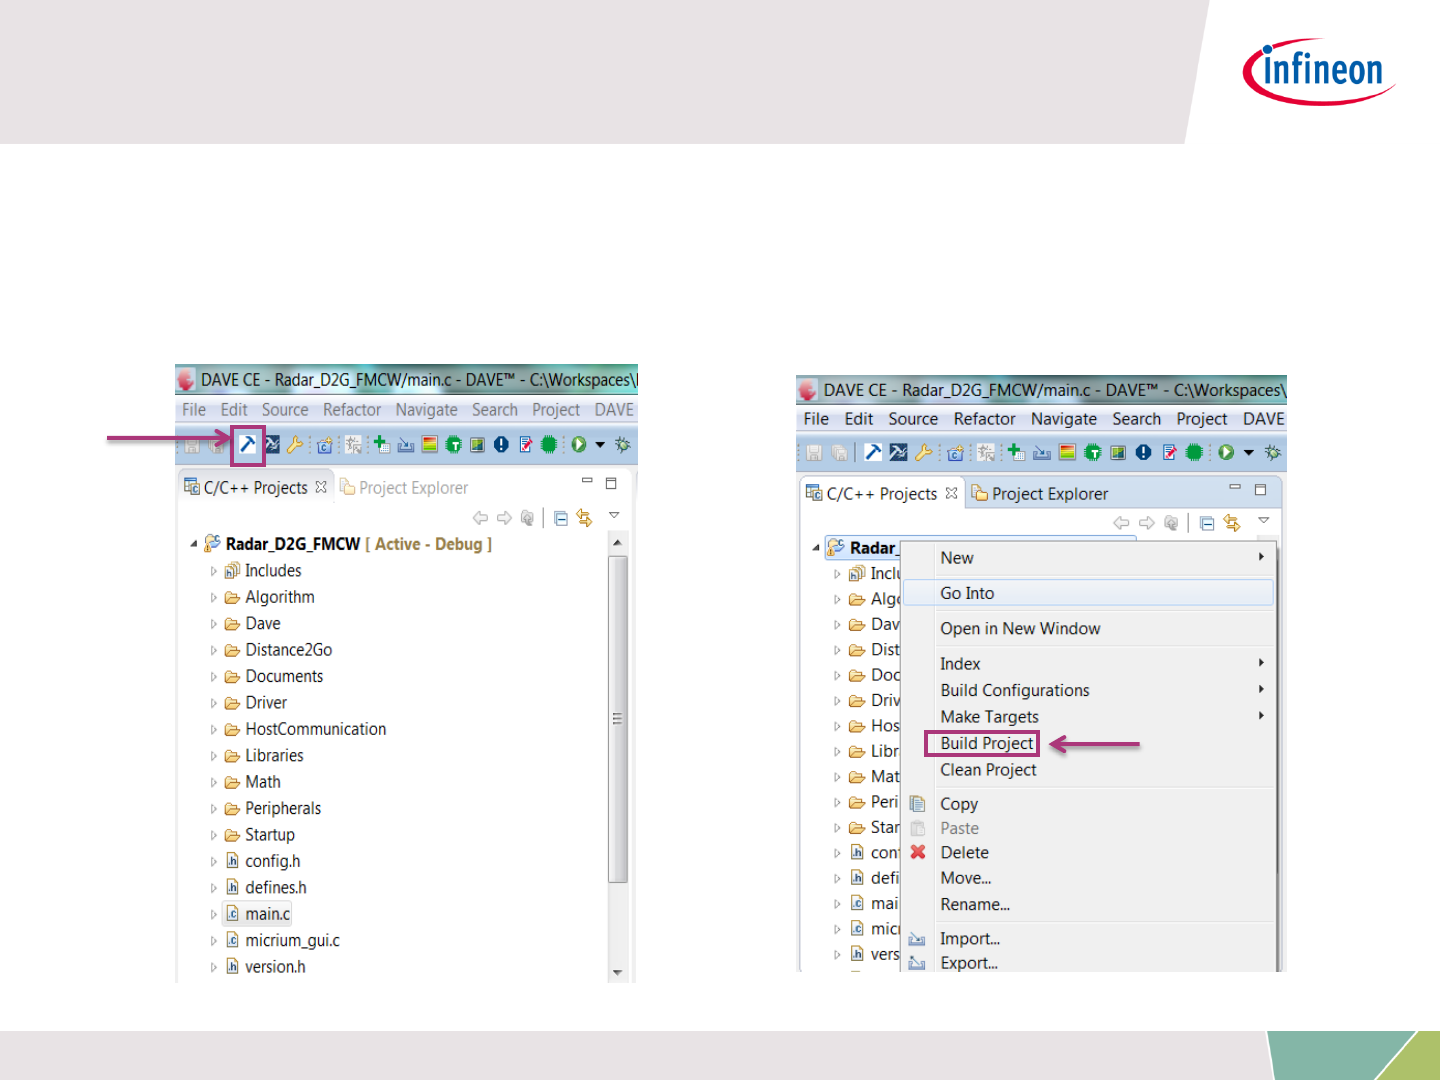Click the green Run play icon in right window
Viewport: 1440px width, 1080px height.
1225,452
